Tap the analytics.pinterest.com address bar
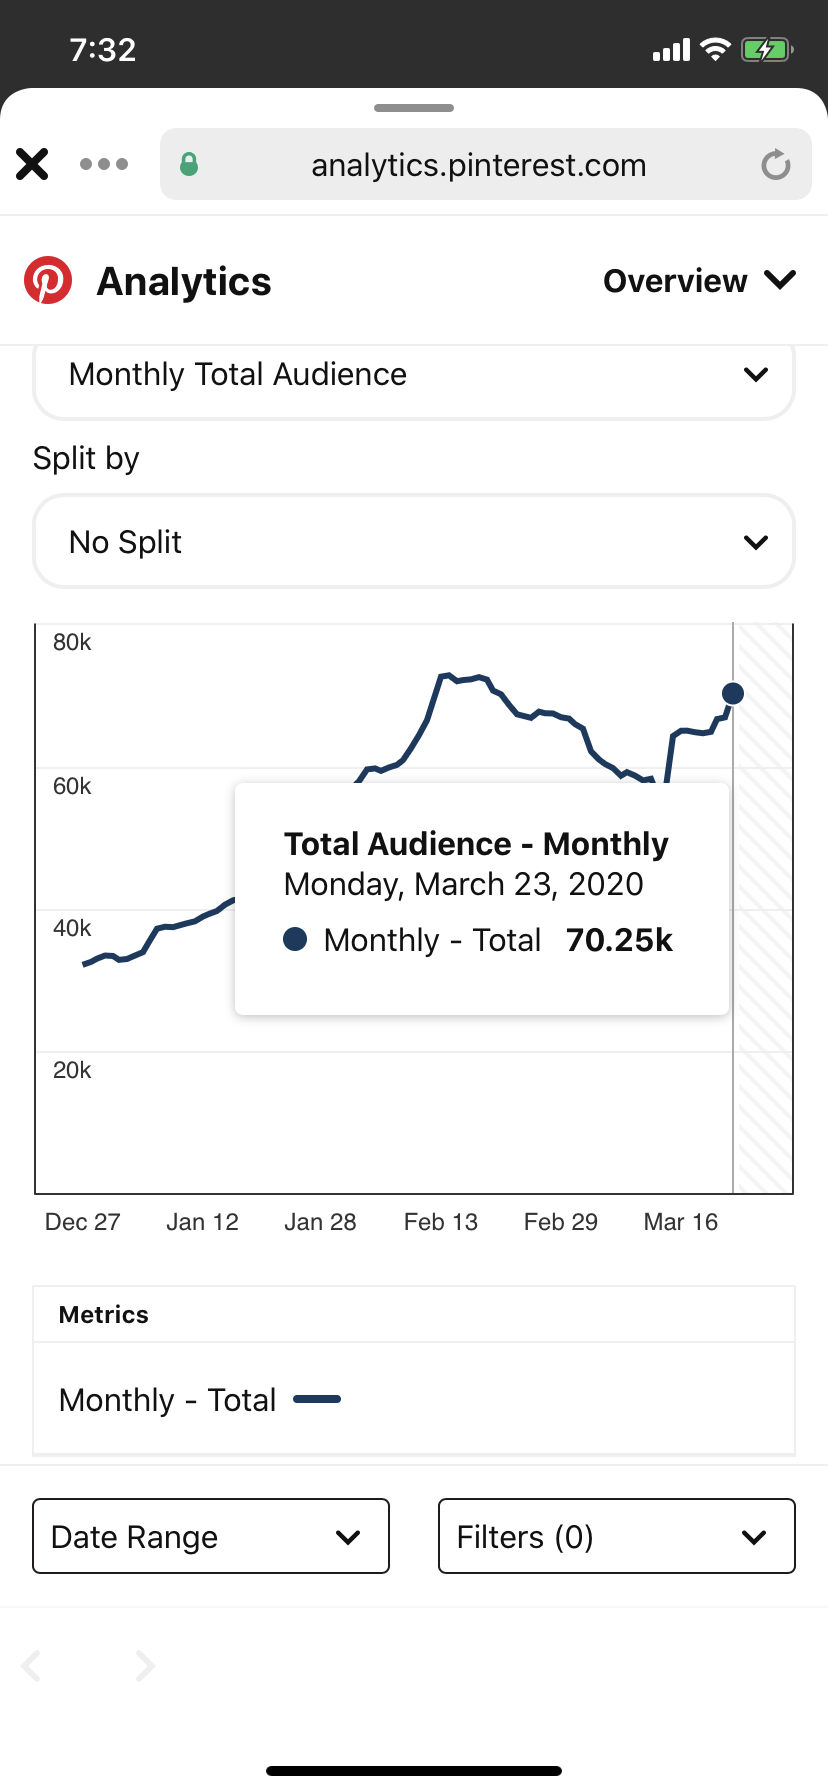This screenshot has height=1792, width=828. [478, 165]
